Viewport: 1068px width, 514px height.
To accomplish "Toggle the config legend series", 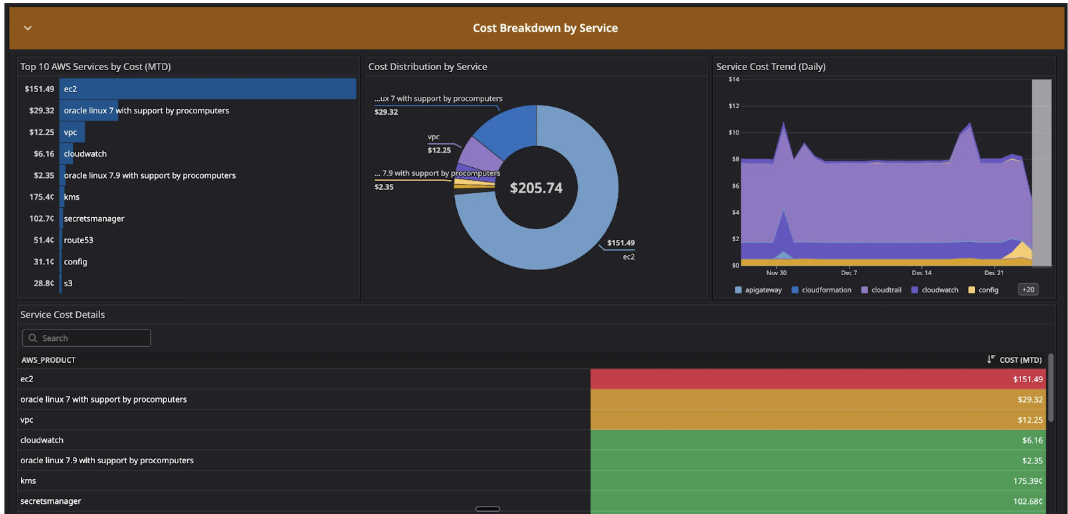I will click(984, 290).
